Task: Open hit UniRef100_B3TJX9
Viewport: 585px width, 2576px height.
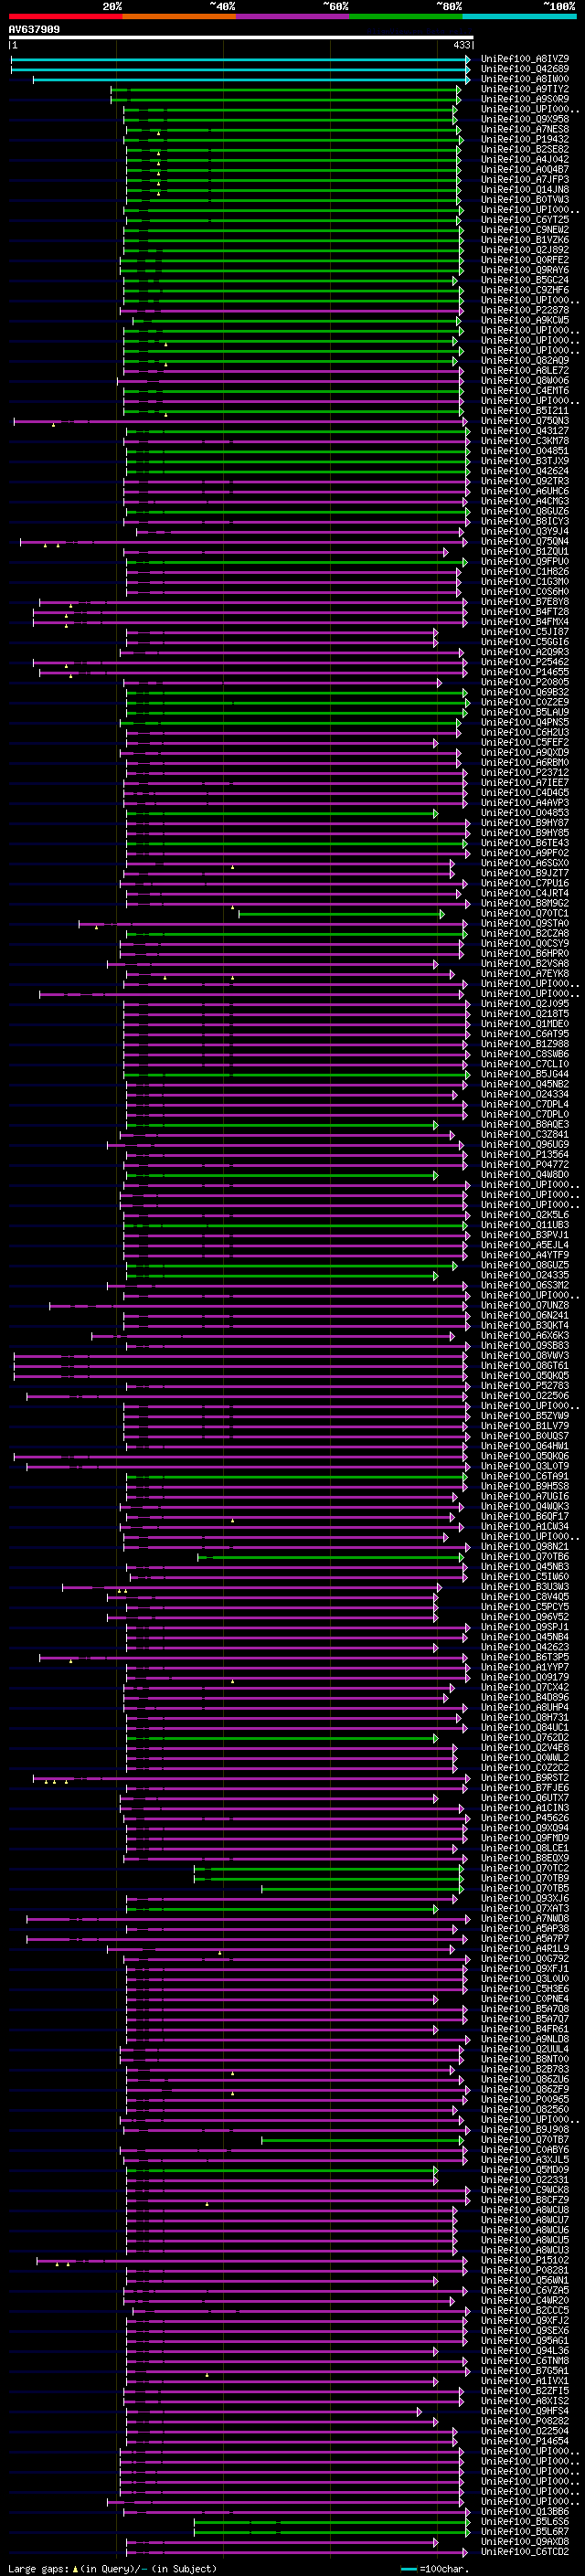Action: [x=525, y=461]
